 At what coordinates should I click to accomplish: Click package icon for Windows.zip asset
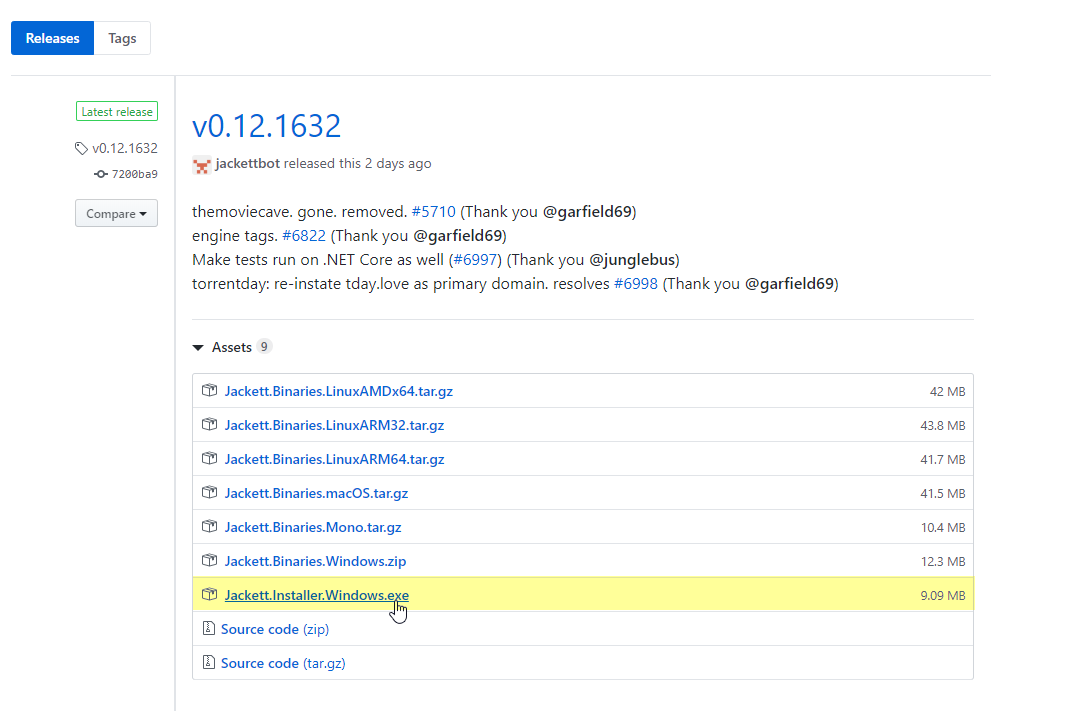pyautogui.click(x=209, y=560)
